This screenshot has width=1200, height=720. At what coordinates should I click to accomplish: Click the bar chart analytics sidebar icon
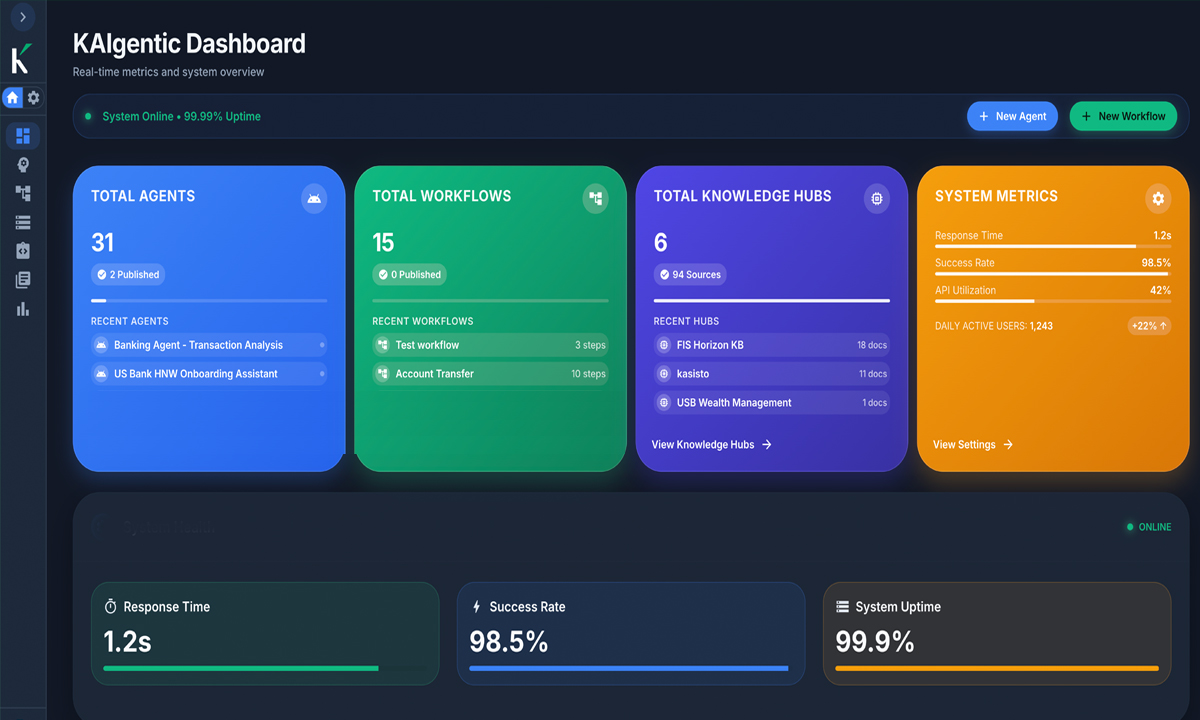(23, 309)
